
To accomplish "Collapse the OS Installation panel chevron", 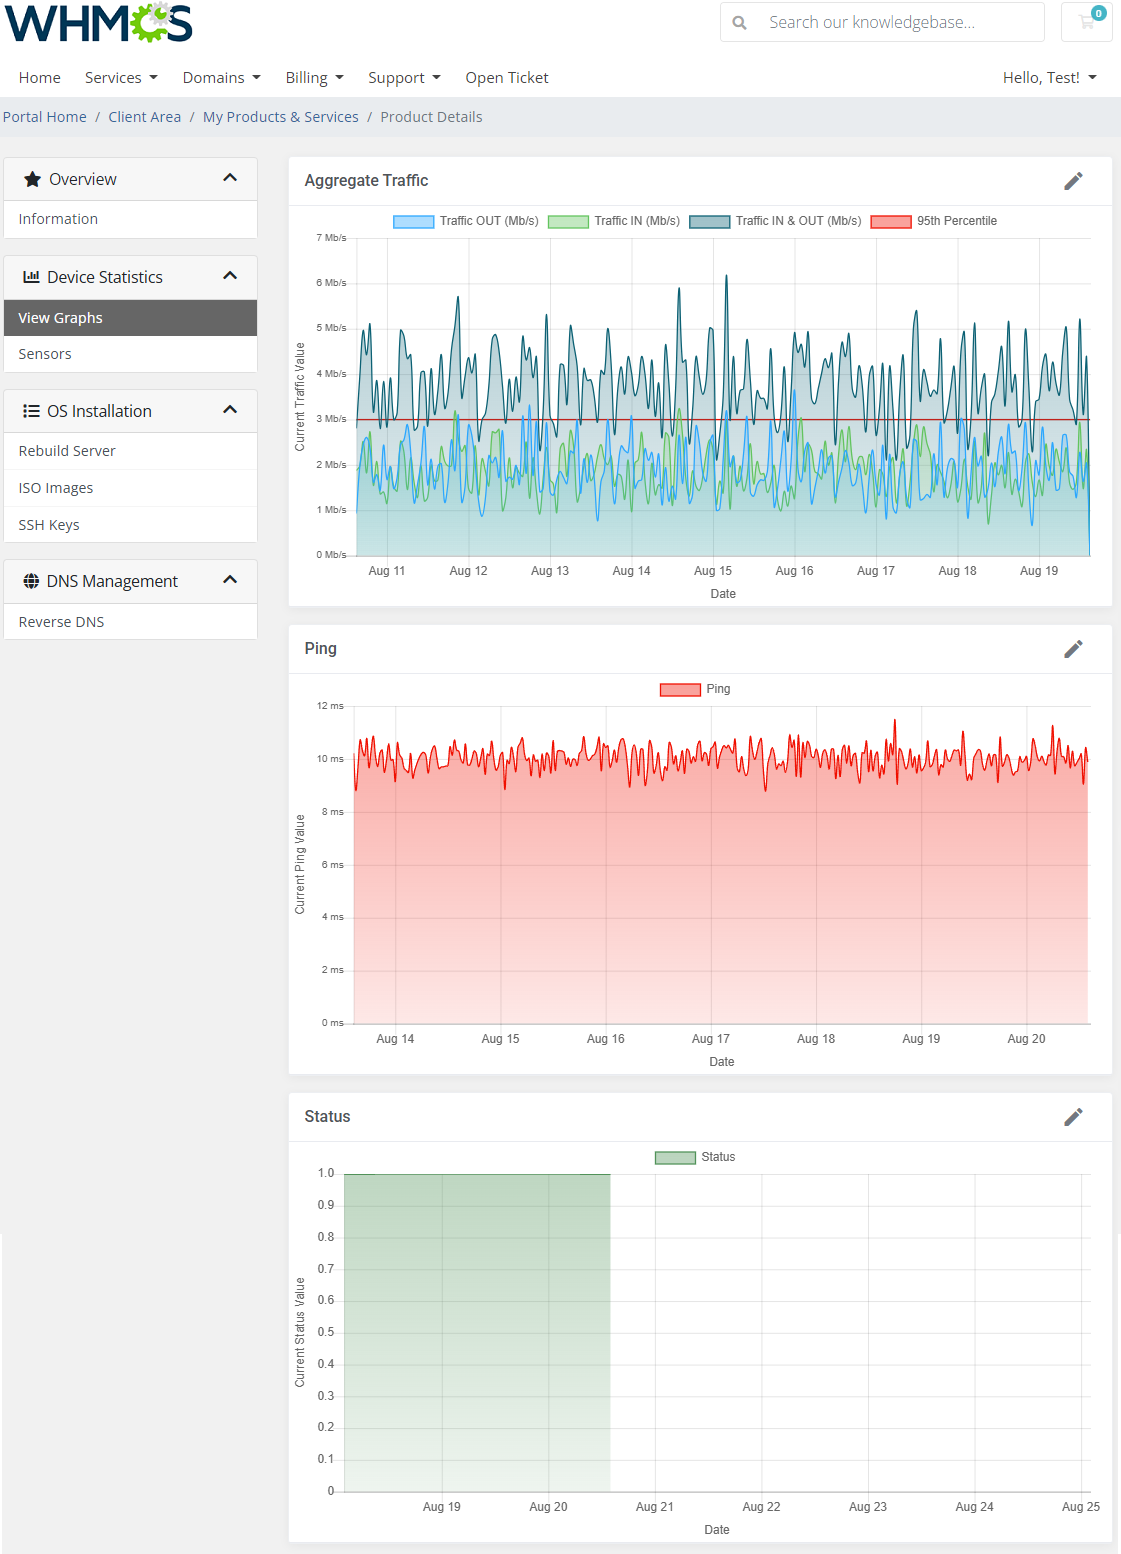I will point(230,410).
